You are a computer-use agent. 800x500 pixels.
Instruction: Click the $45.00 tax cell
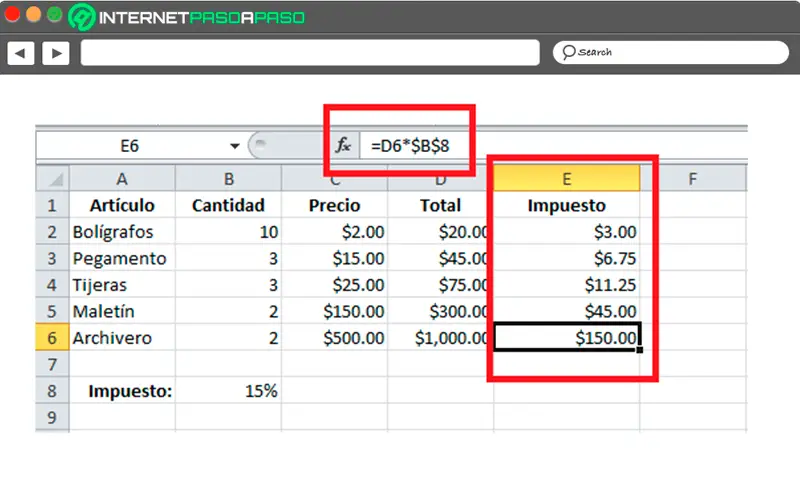click(566, 311)
